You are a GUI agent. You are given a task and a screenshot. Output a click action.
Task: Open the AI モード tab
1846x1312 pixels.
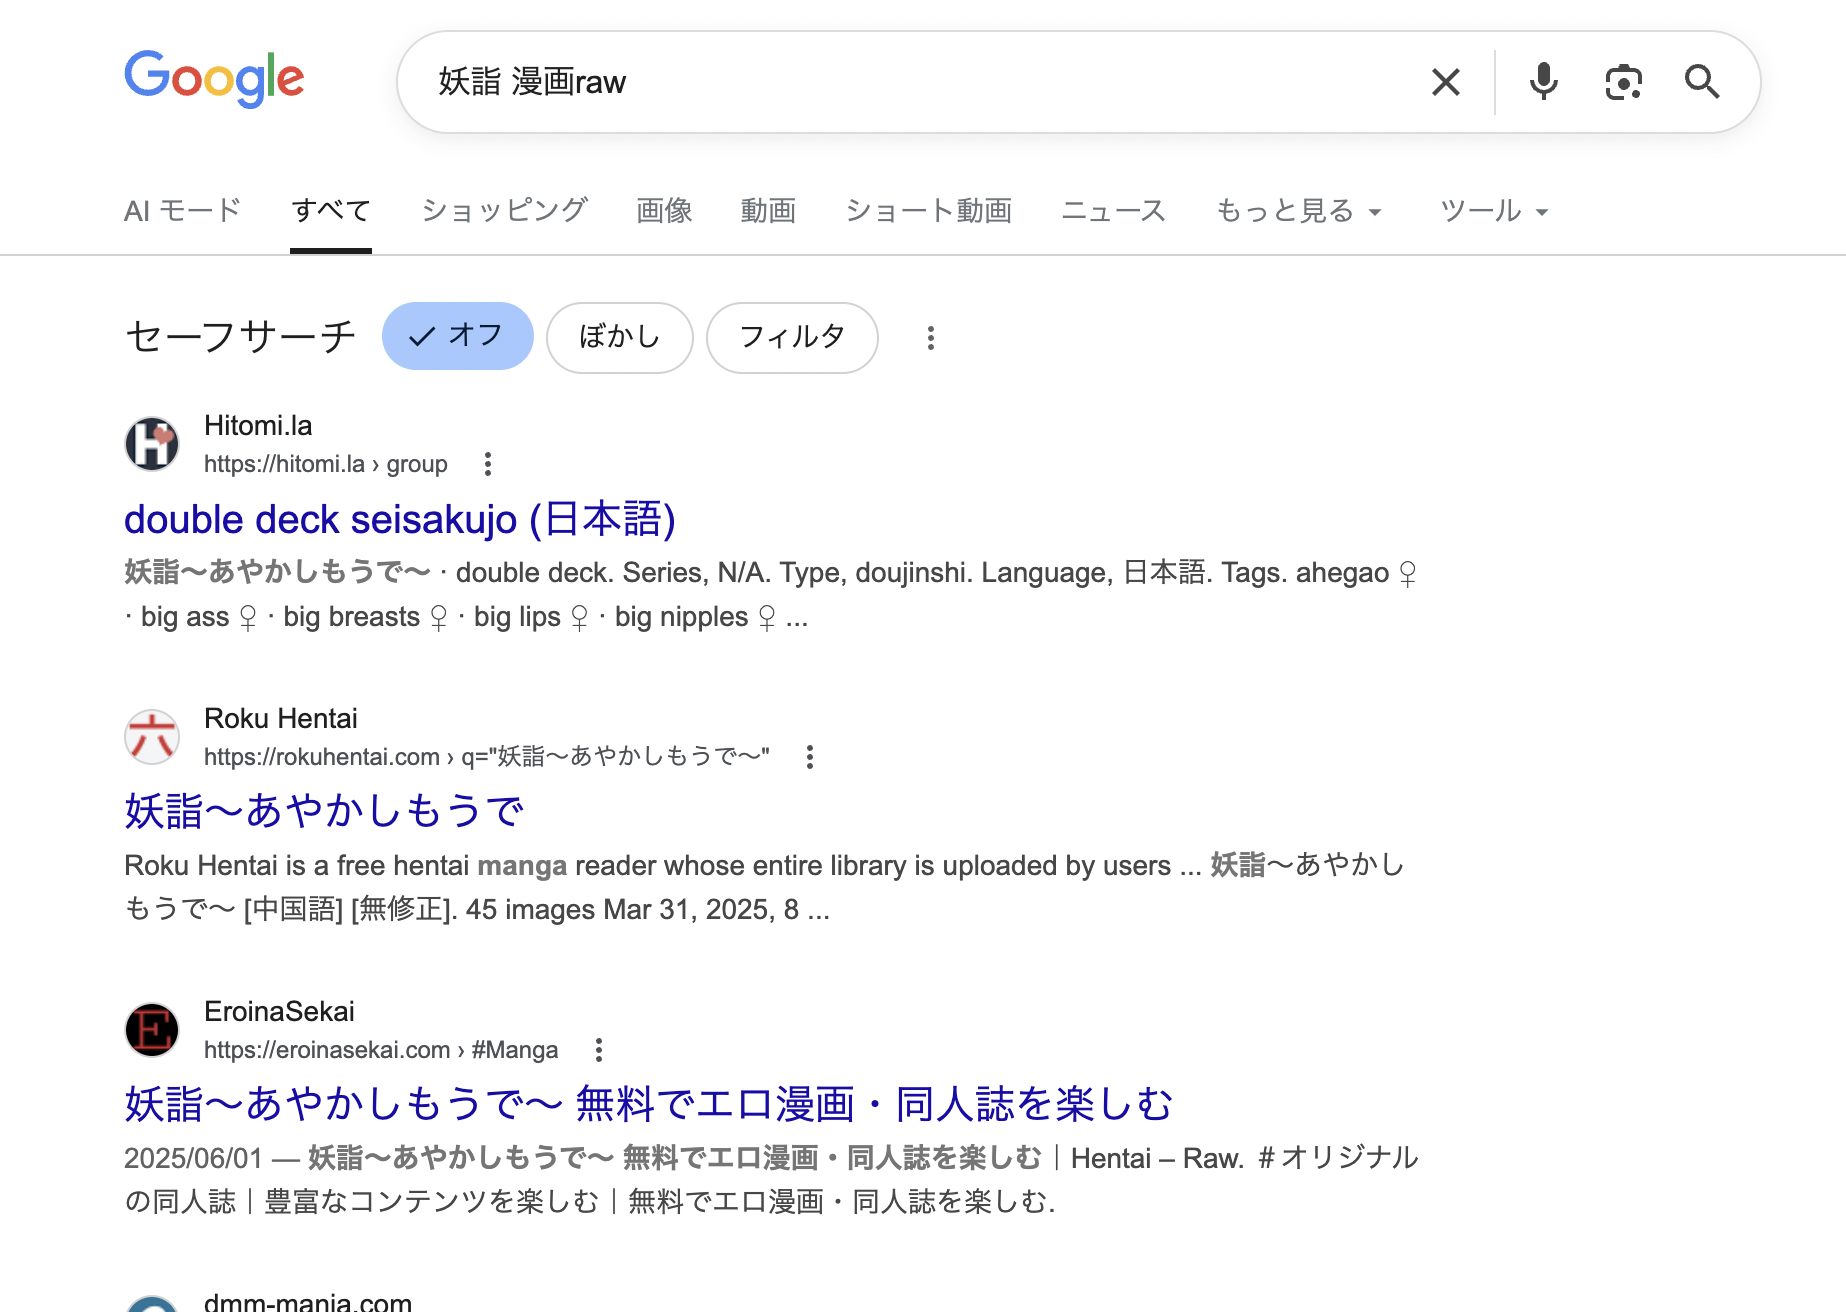183,211
